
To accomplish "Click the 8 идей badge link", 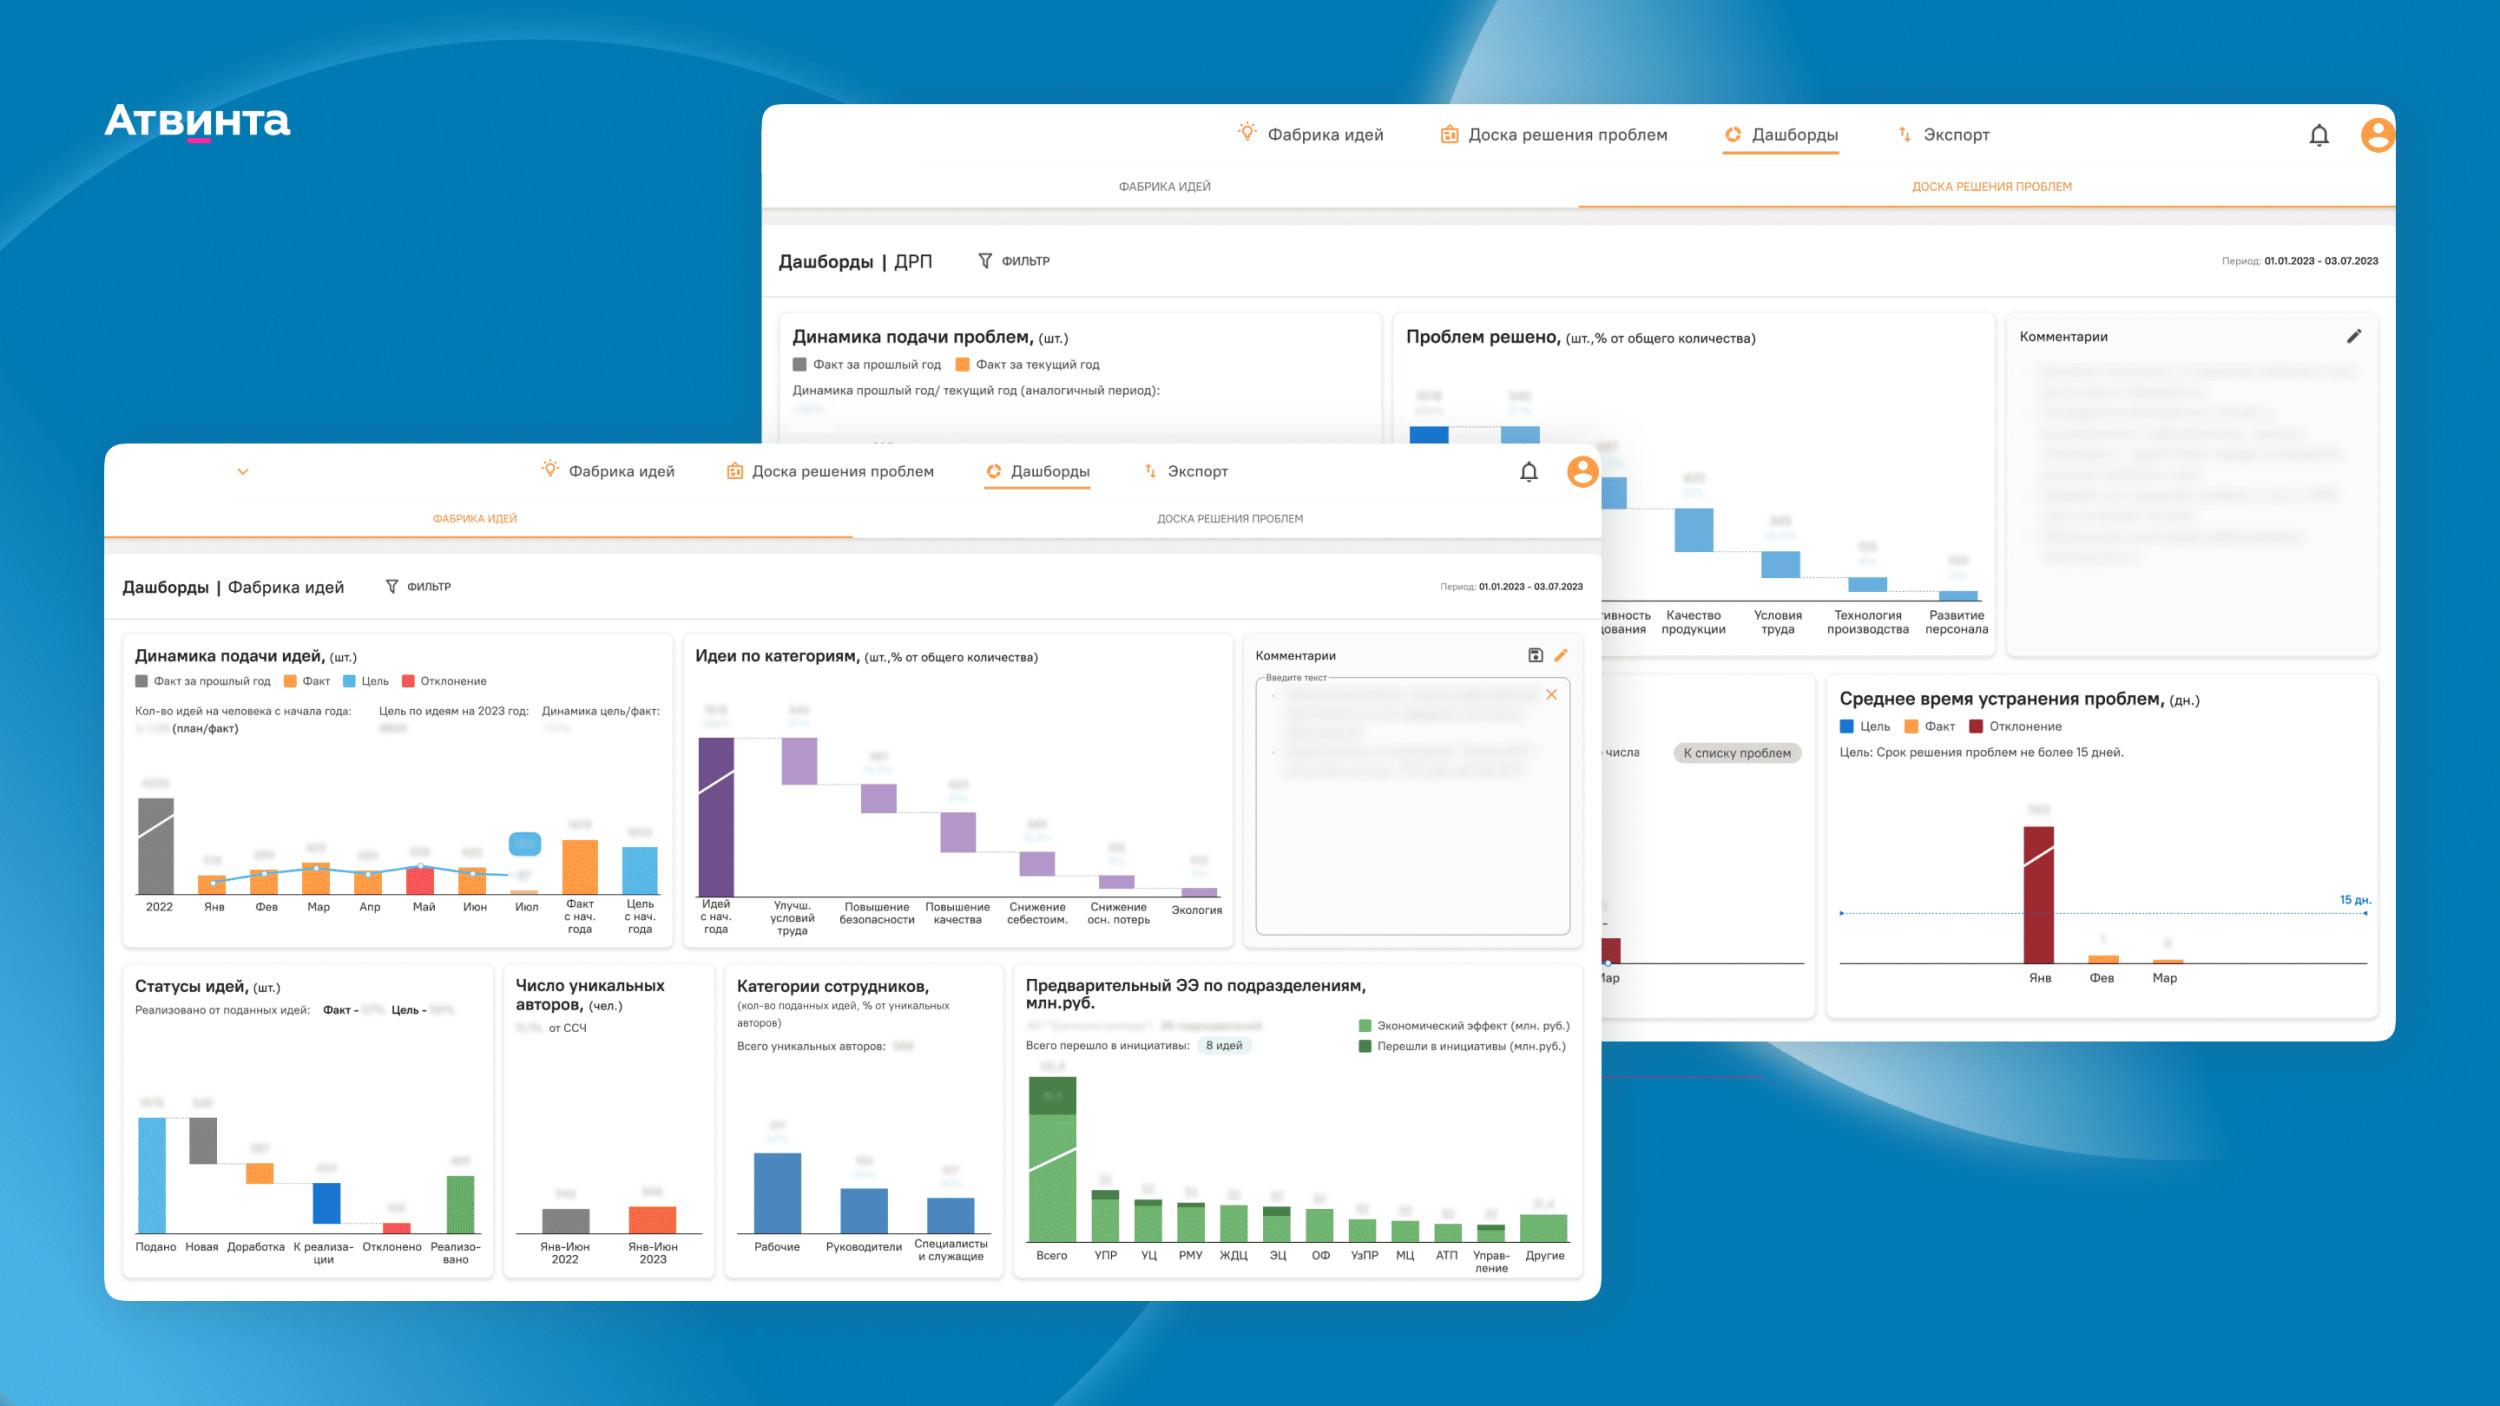I will (1223, 1046).
